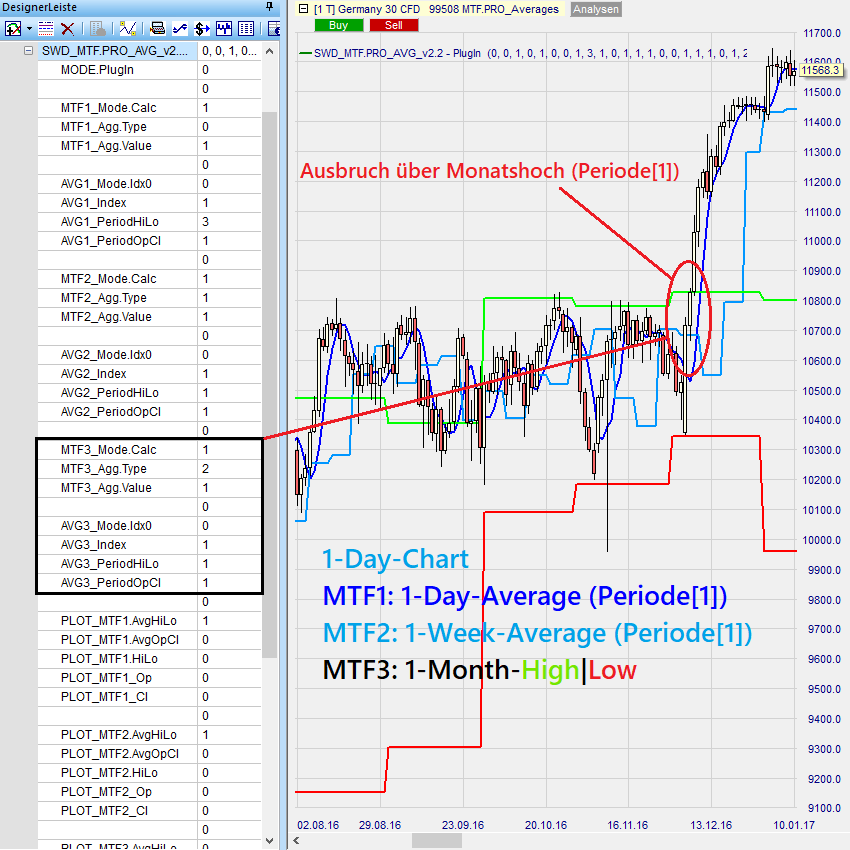Select the MTF2_Agg.Value property label
The image size is (850, 850).
pyautogui.click(x=106, y=317)
